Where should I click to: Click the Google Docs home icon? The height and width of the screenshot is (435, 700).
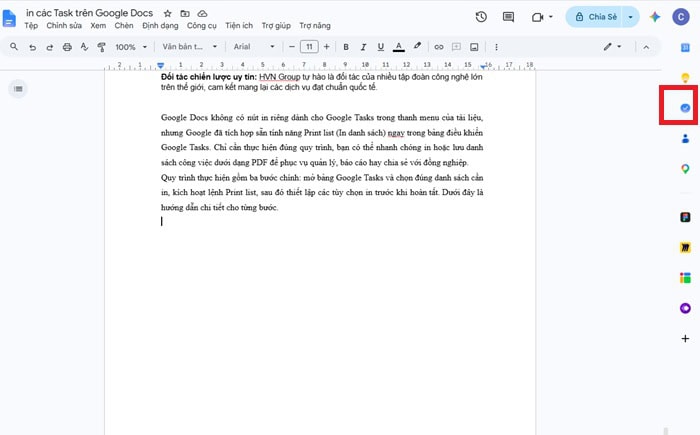[x=9, y=19]
